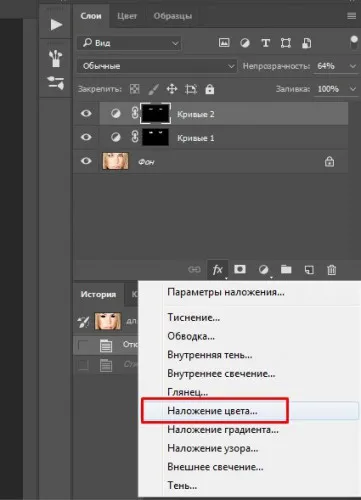Switch to the История tab
The width and height of the screenshot is (361, 500).
(98, 294)
